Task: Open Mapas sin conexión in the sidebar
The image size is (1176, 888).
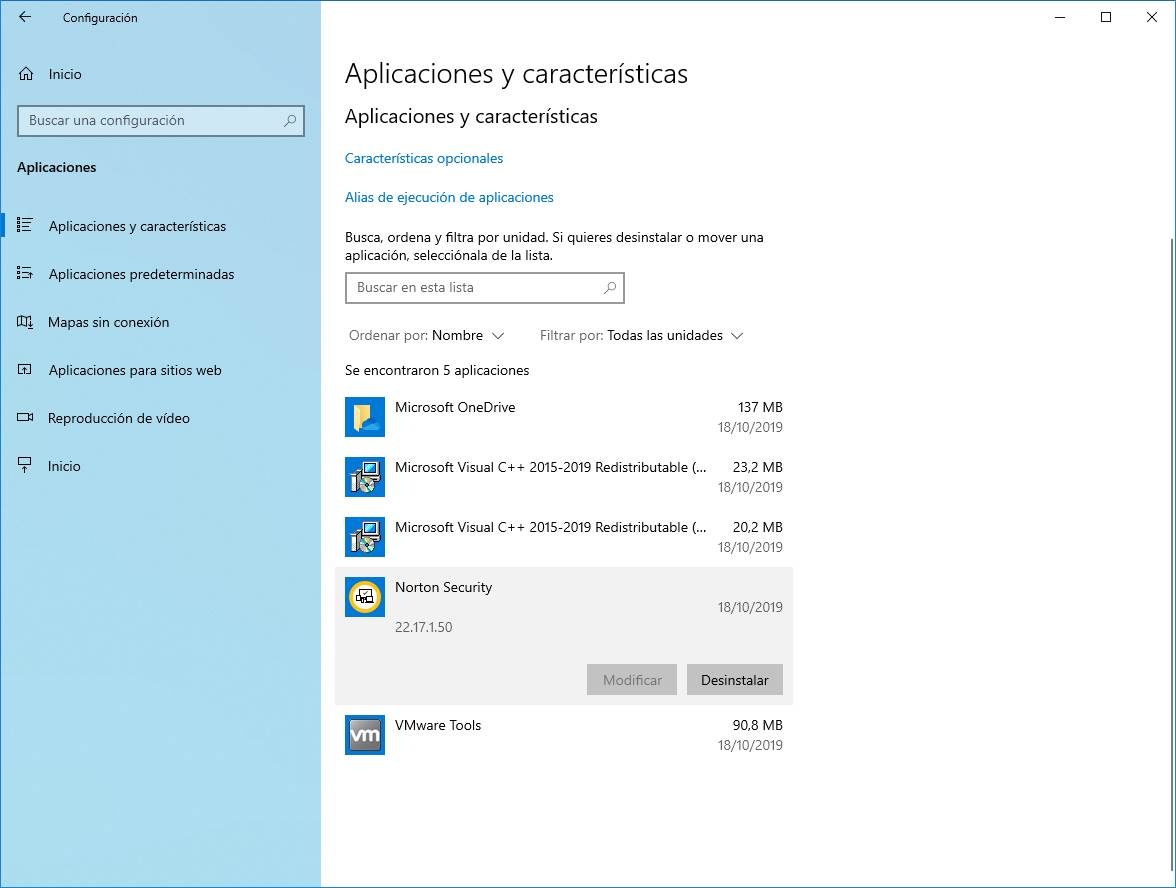Action: click(160, 322)
